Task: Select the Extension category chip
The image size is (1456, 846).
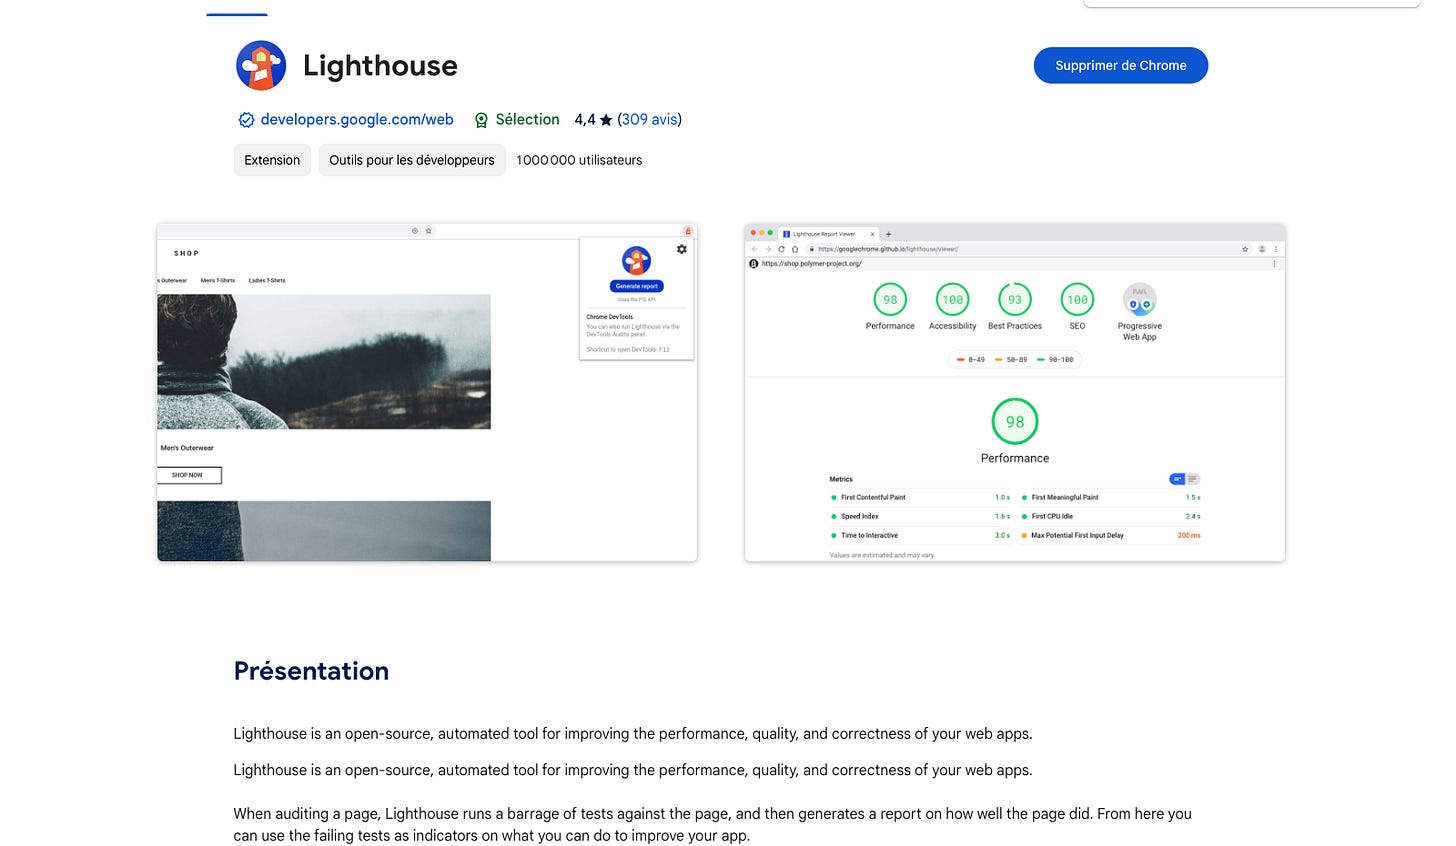Action: coord(272,160)
